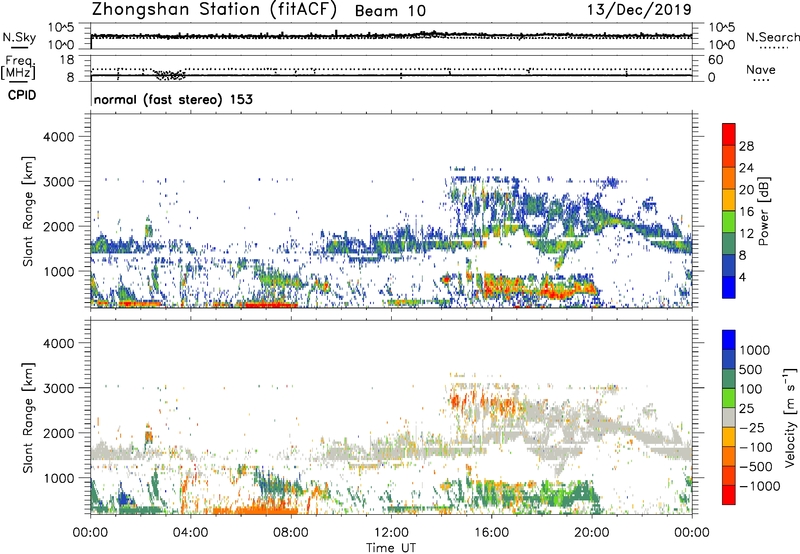Click the 'Zhongshan Station (fitACF)' plot title
800x554 pixels.
point(214,10)
